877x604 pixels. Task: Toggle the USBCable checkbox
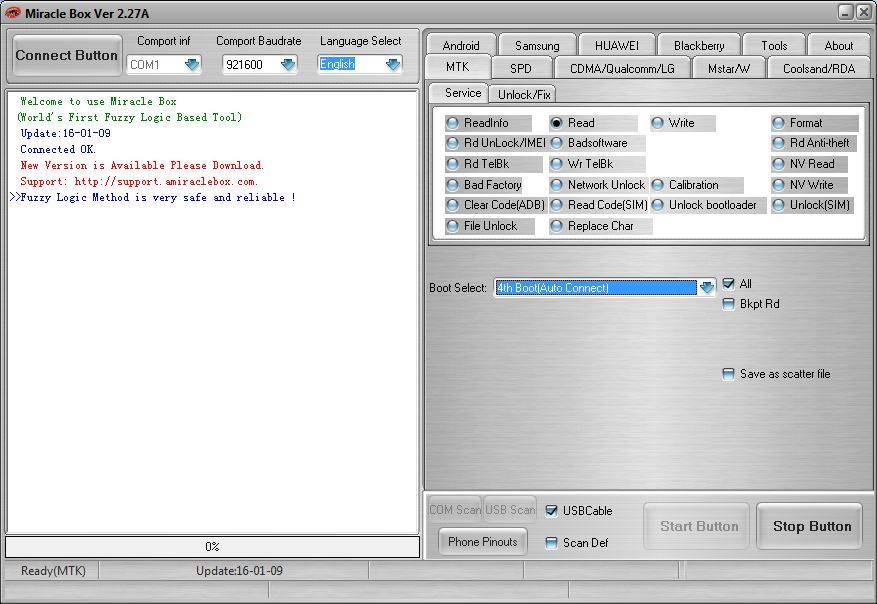click(x=551, y=511)
